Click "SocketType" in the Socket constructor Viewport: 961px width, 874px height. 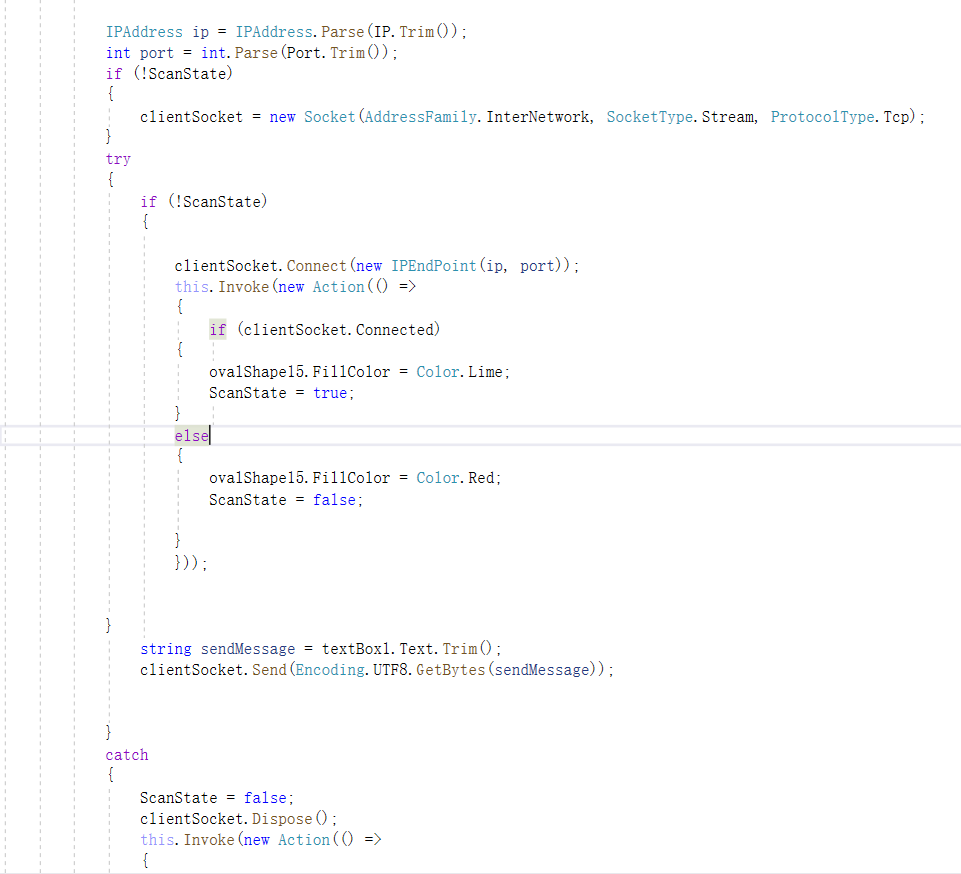649,117
